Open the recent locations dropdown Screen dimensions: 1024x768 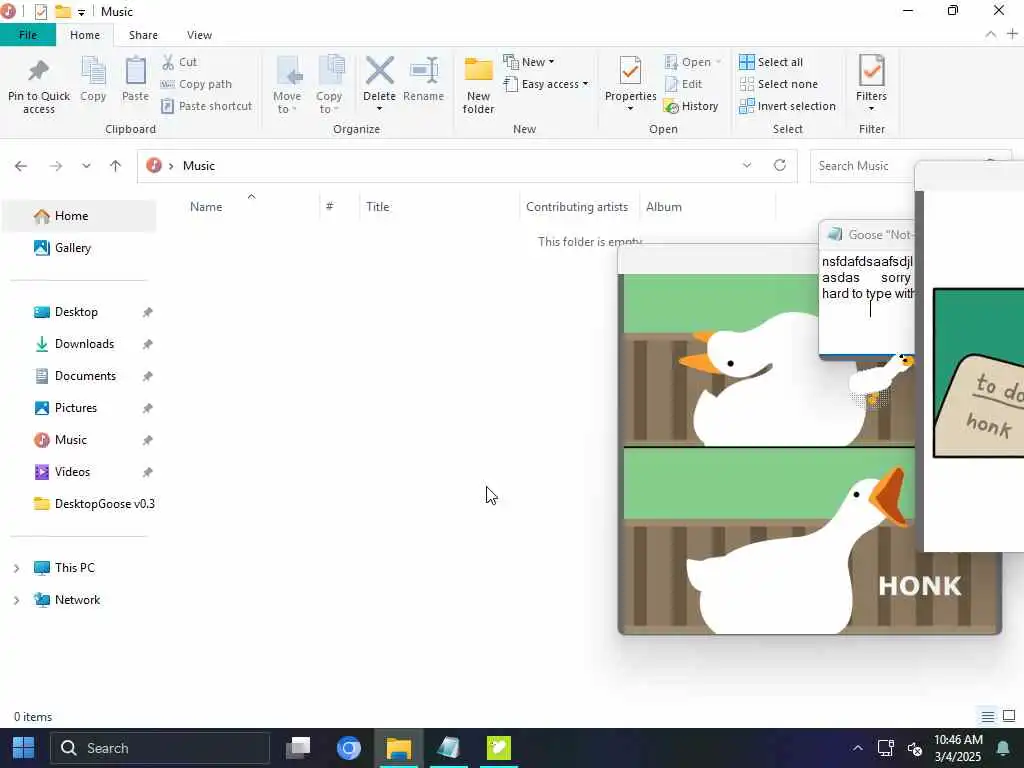[86, 166]
